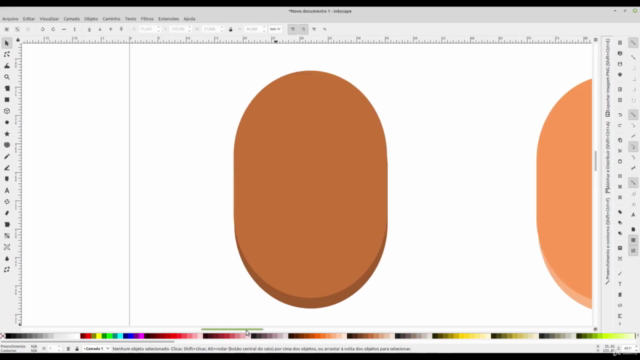Screen dimensions: 640x360
Task: Toggle current layer lock in status bar
Action: point(77,349)
